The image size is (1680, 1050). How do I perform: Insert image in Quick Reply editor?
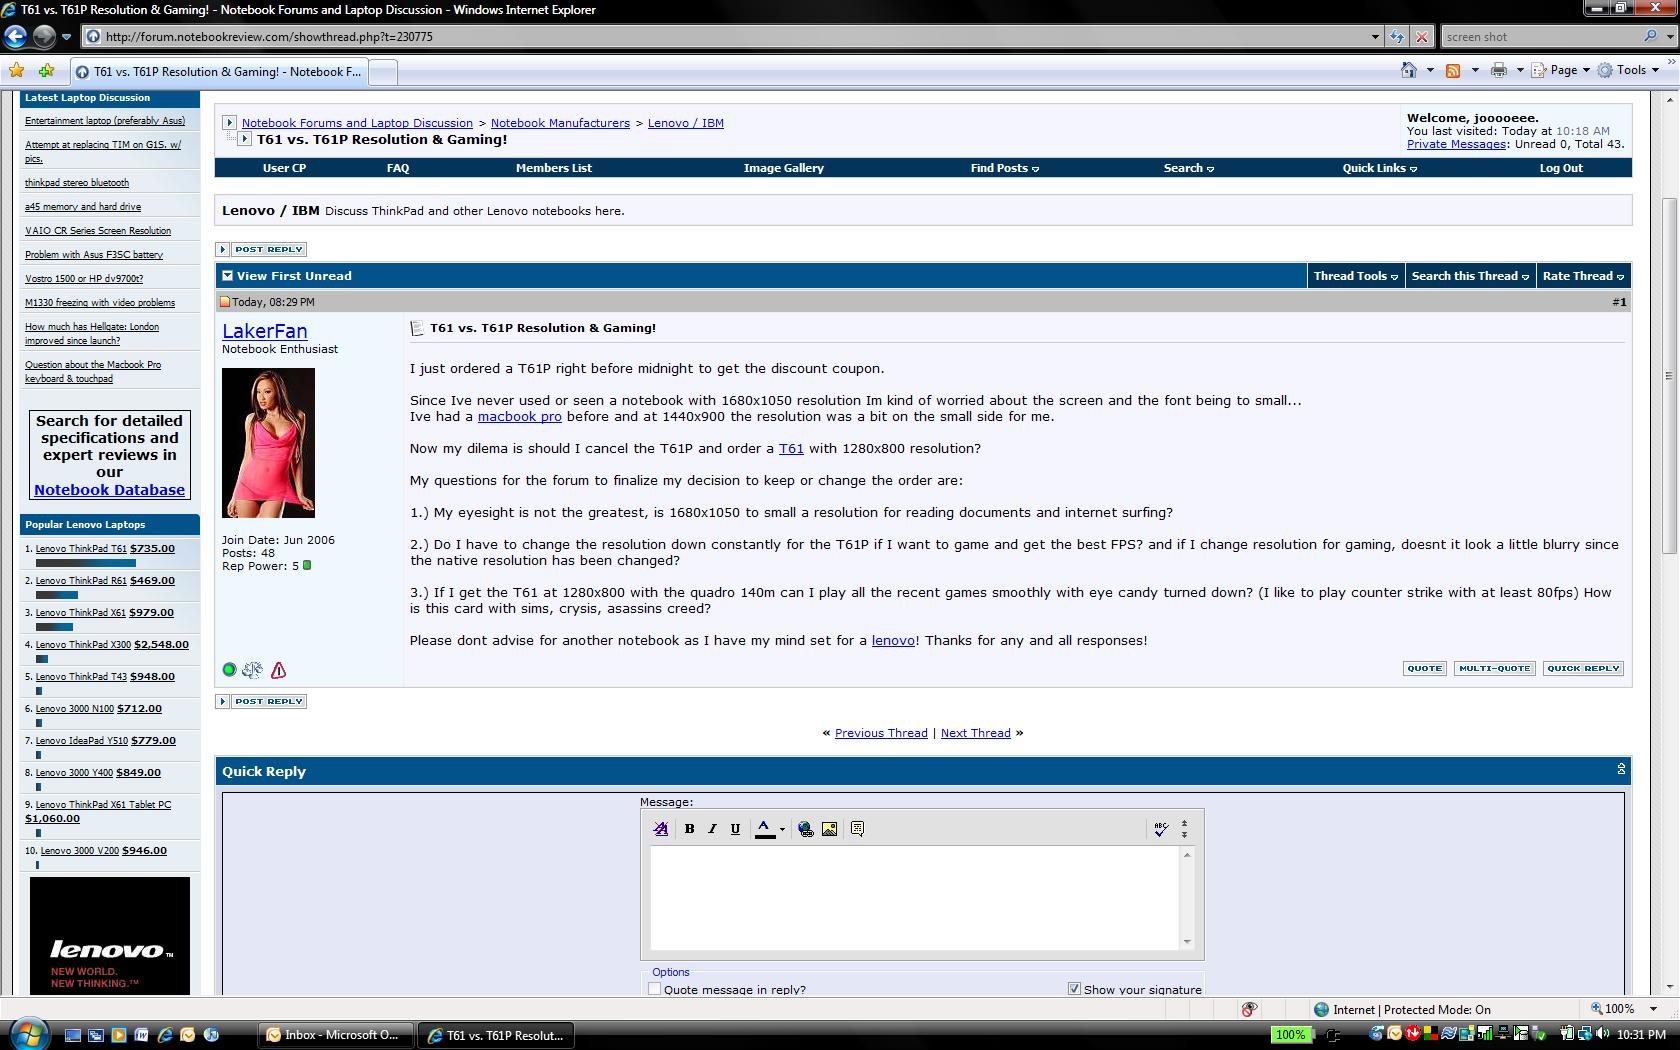[x=829, y=828]
